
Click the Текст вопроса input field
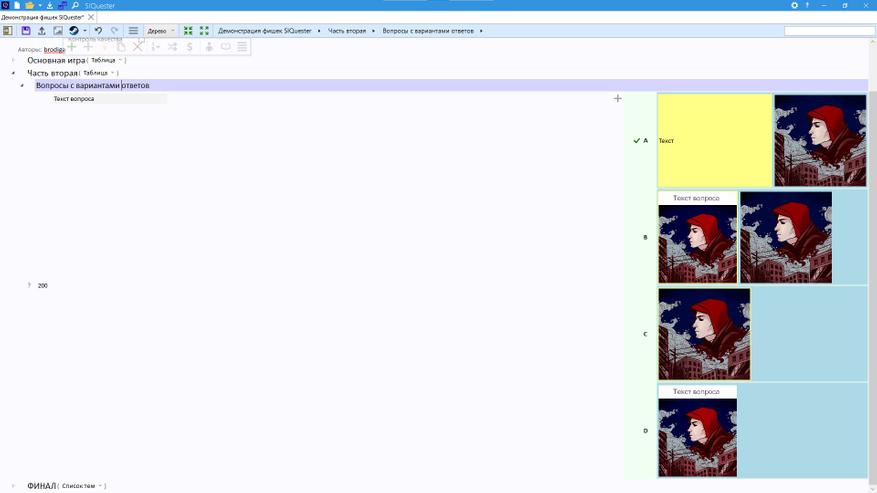(x=110, y=98)
